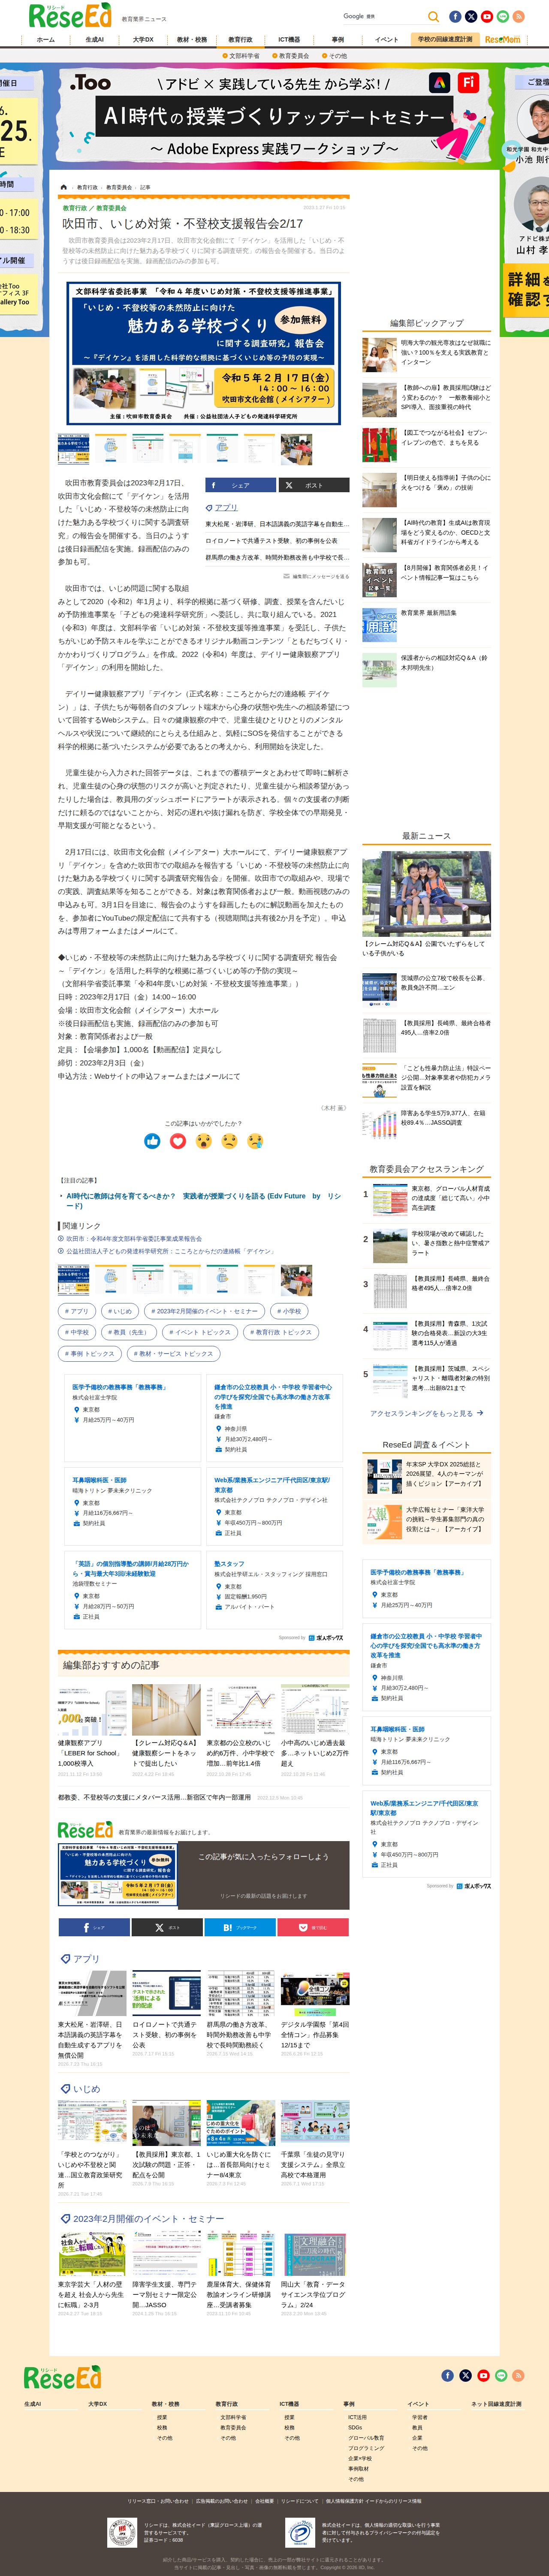Click the # 教育行政 トピックス tag
Image resolution: width=549 pixels, height=2576 pixels.
[x=280, y=1332]
